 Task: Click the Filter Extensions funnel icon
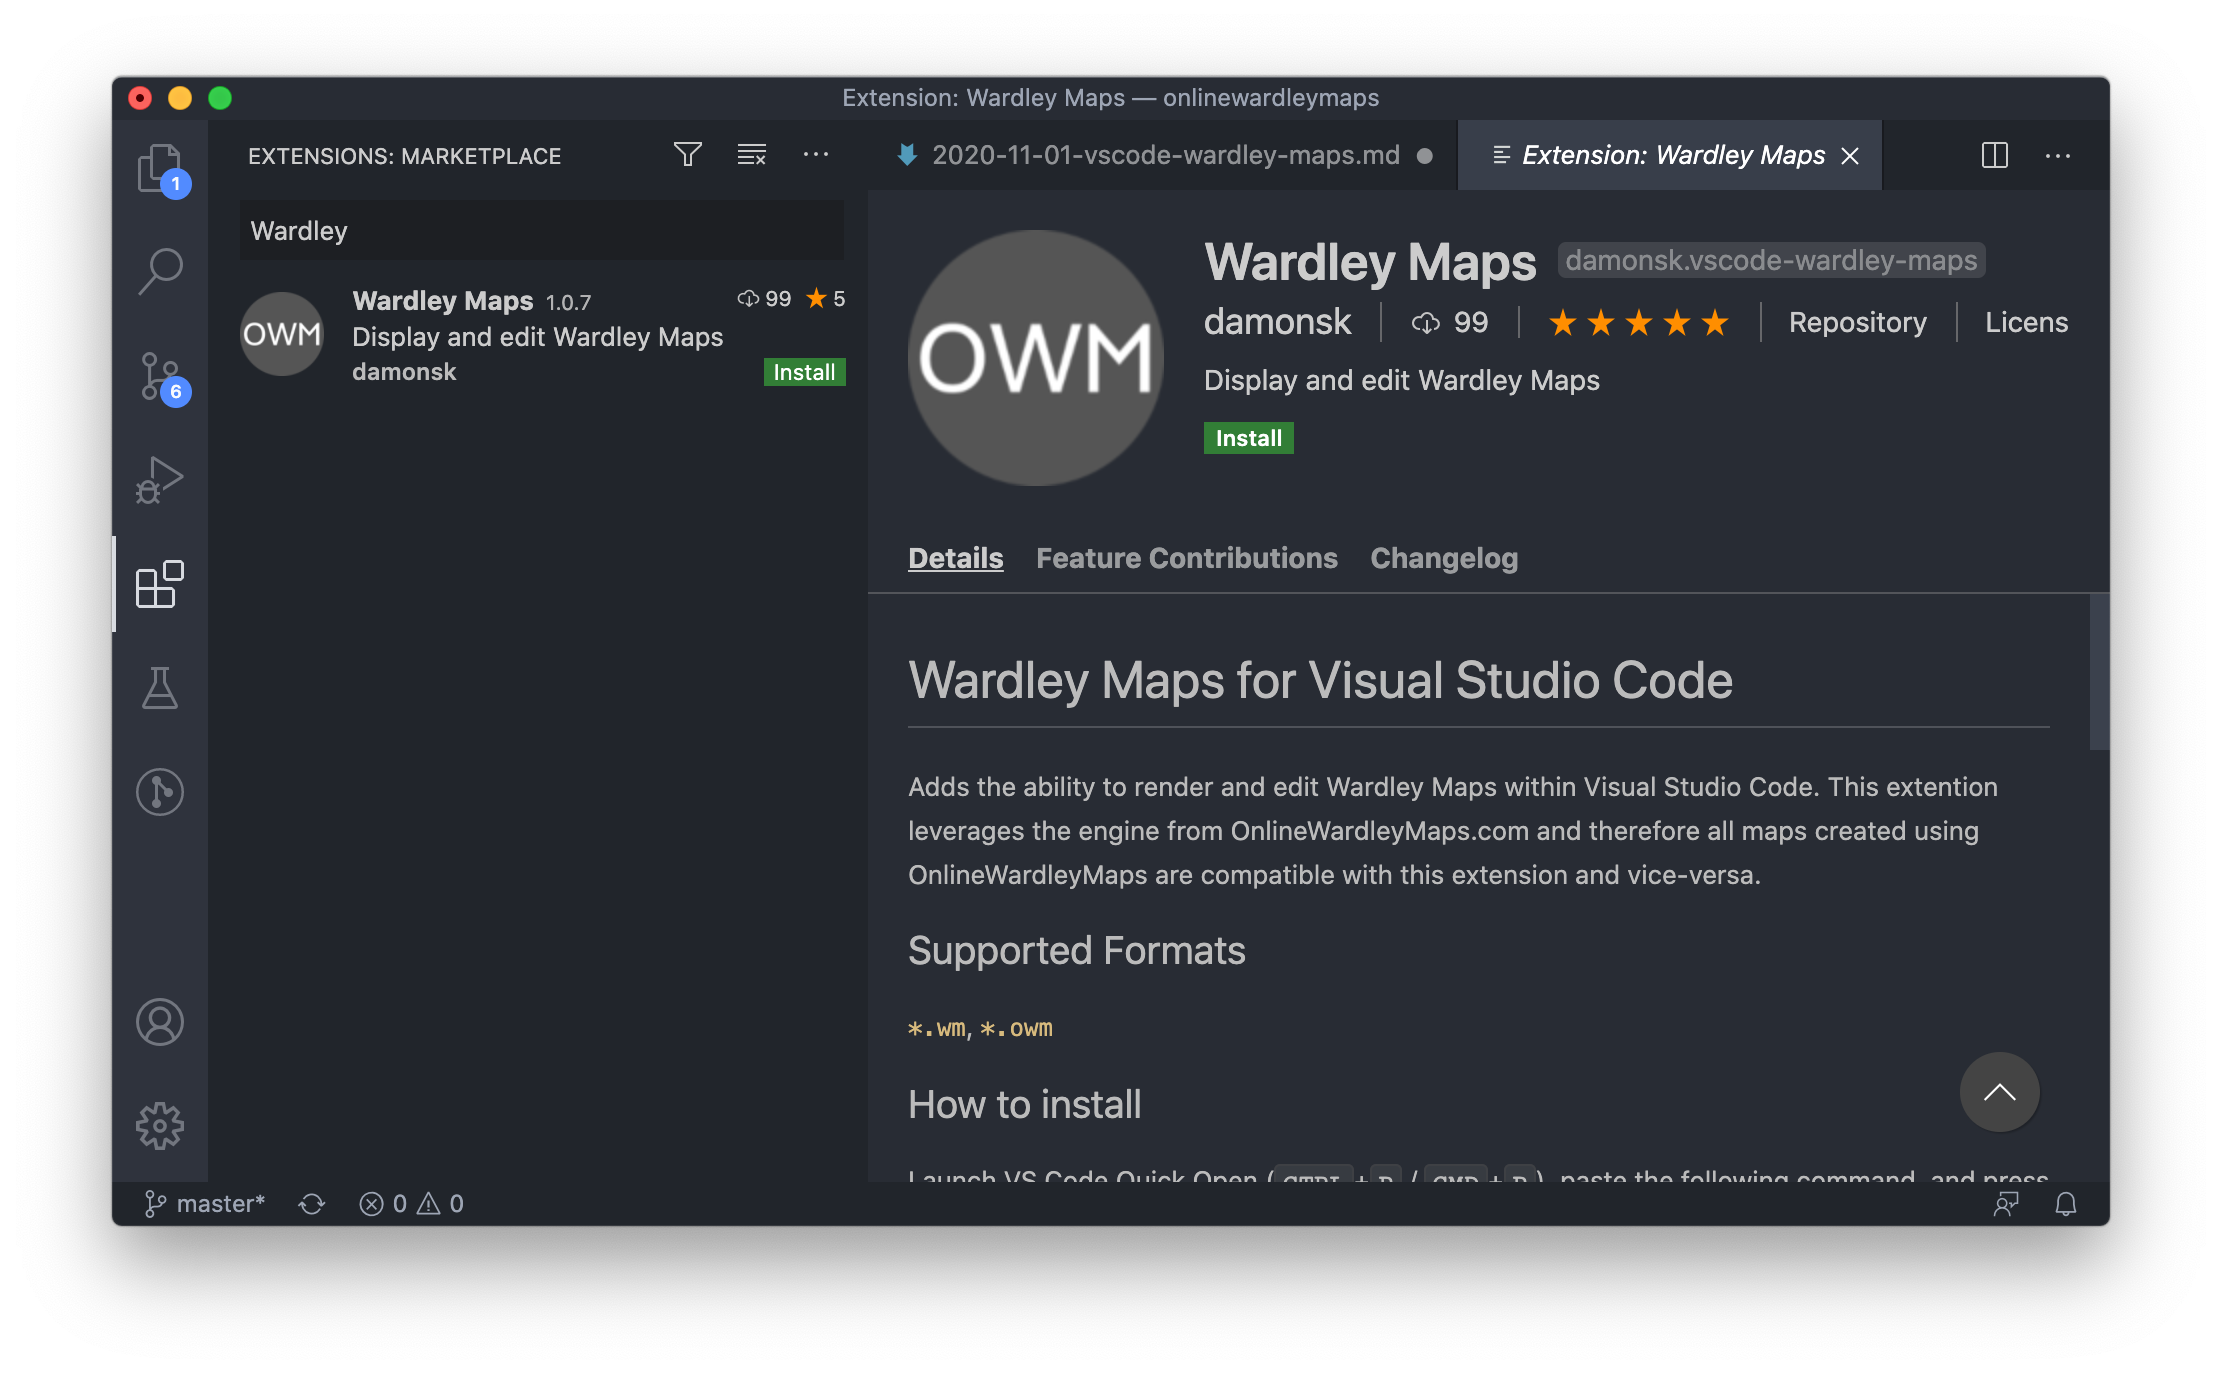[688, 155]
